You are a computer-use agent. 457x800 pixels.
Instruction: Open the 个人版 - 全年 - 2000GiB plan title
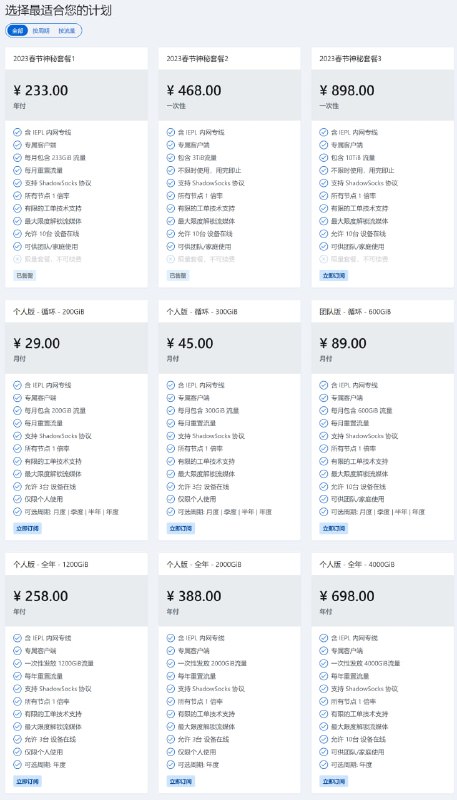204,565
